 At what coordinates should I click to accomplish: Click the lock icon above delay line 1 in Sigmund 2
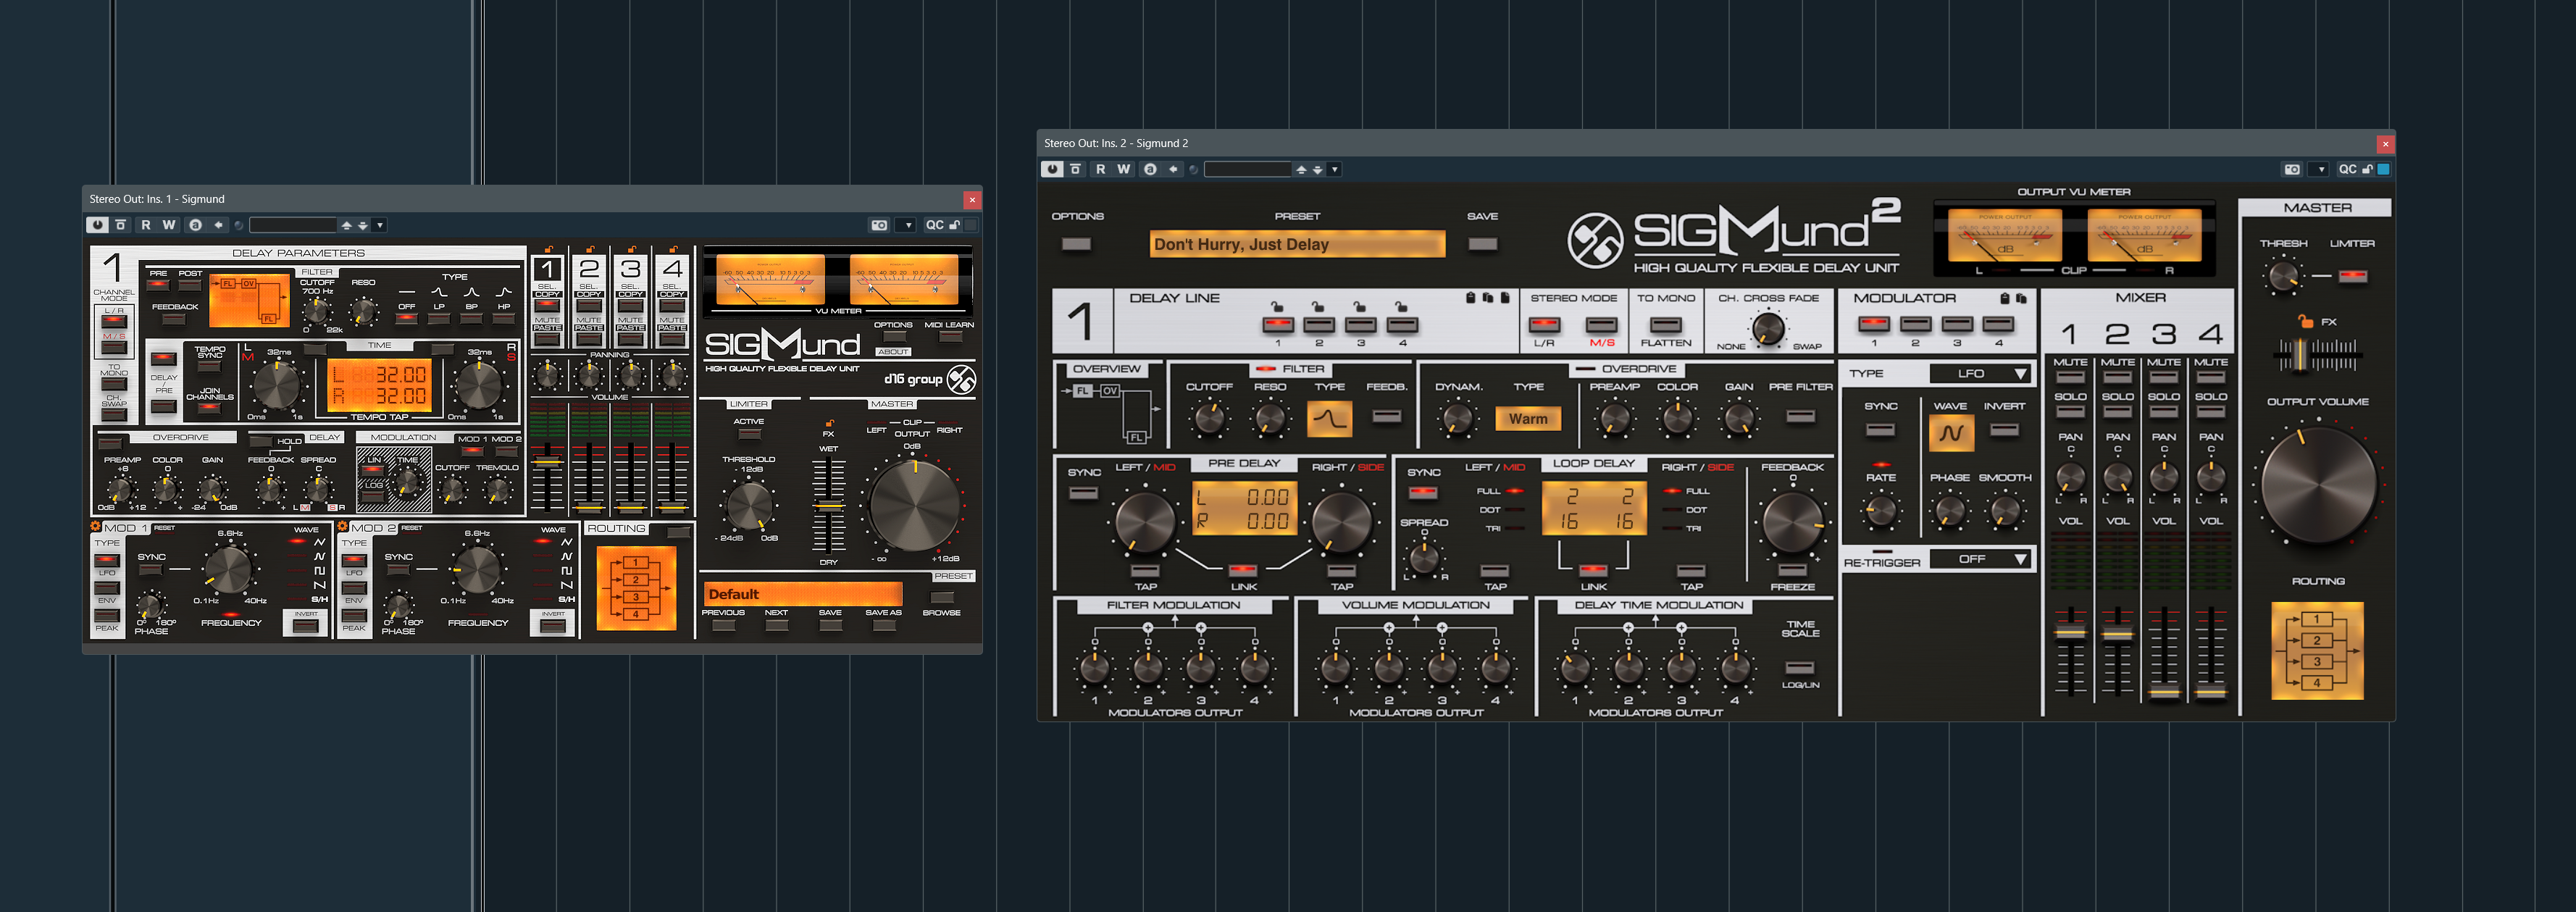click(1277, 307)
